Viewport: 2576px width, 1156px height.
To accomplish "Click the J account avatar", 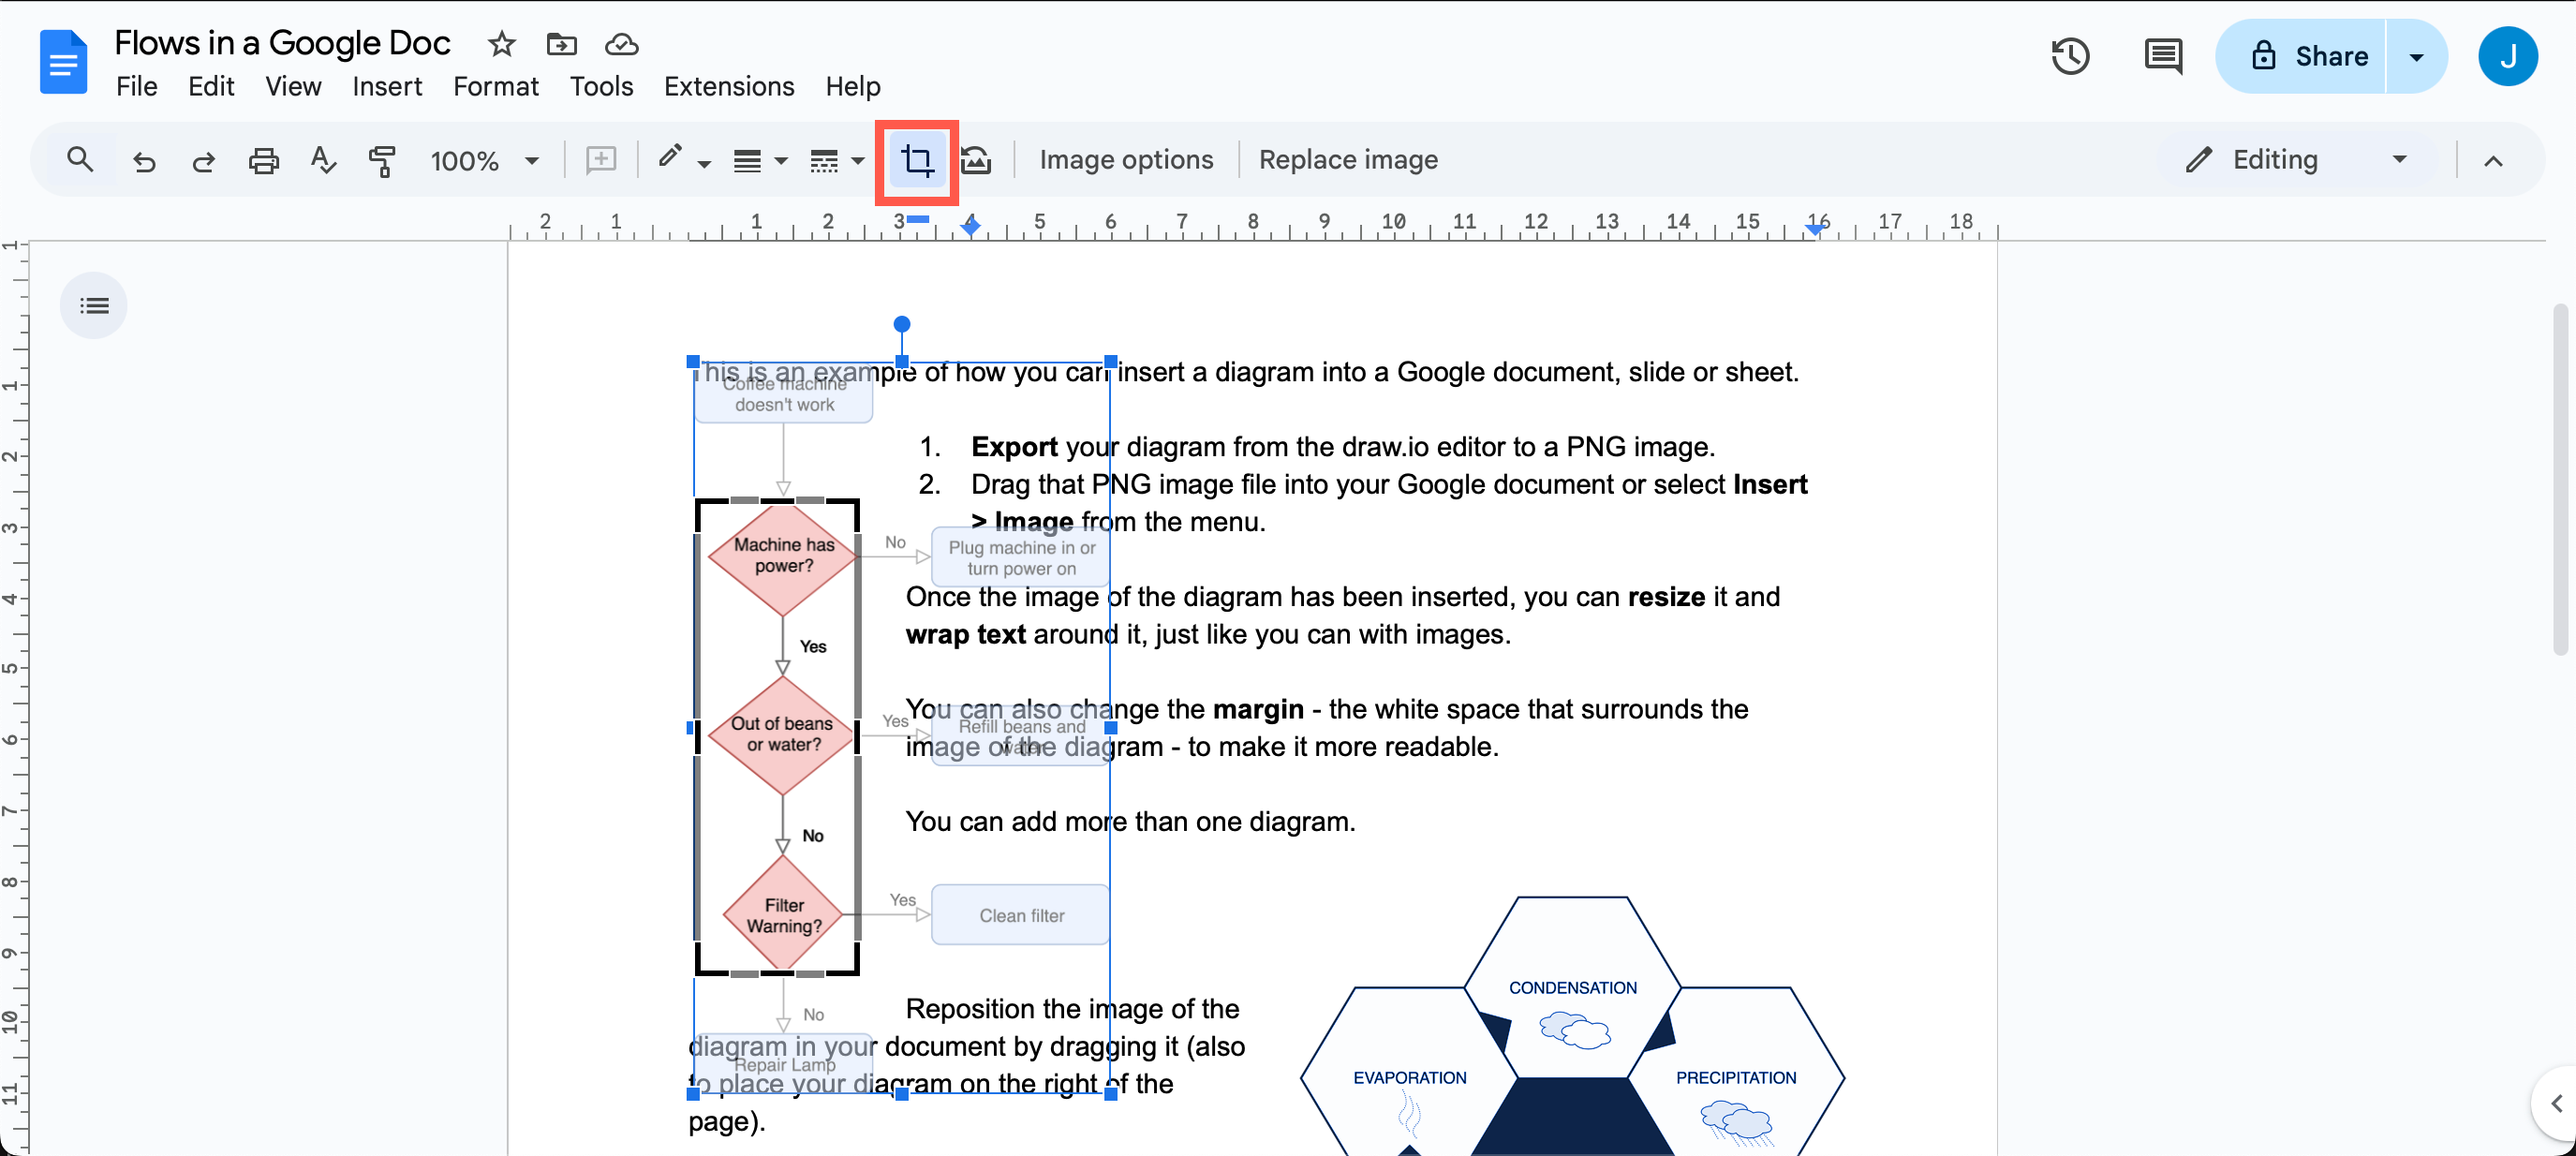I will click(x=2509, y=56).
